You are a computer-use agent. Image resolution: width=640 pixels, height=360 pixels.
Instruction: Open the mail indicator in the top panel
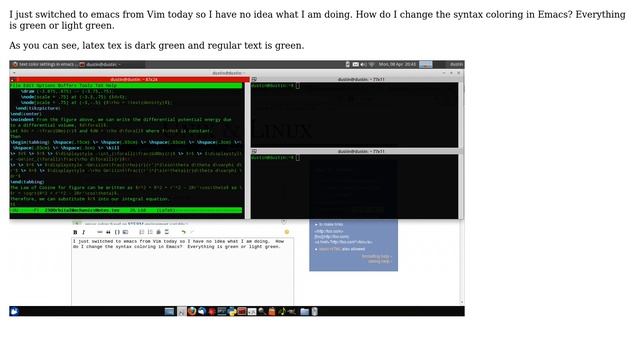(356, 64)
